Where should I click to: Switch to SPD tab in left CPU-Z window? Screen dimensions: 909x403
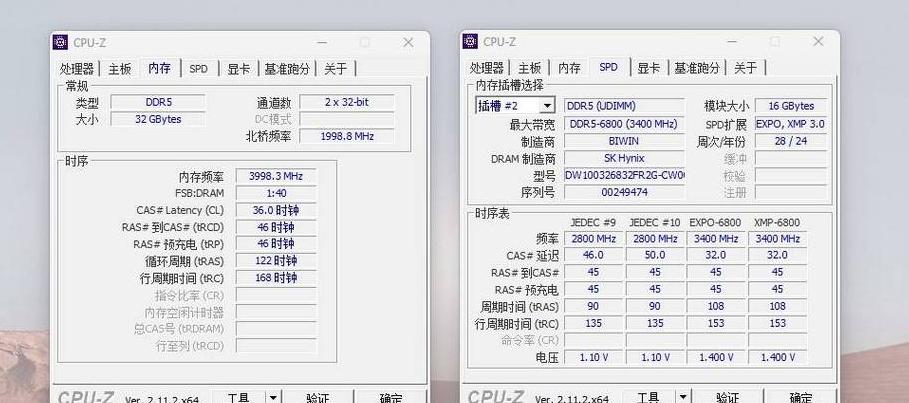[198, 69]
